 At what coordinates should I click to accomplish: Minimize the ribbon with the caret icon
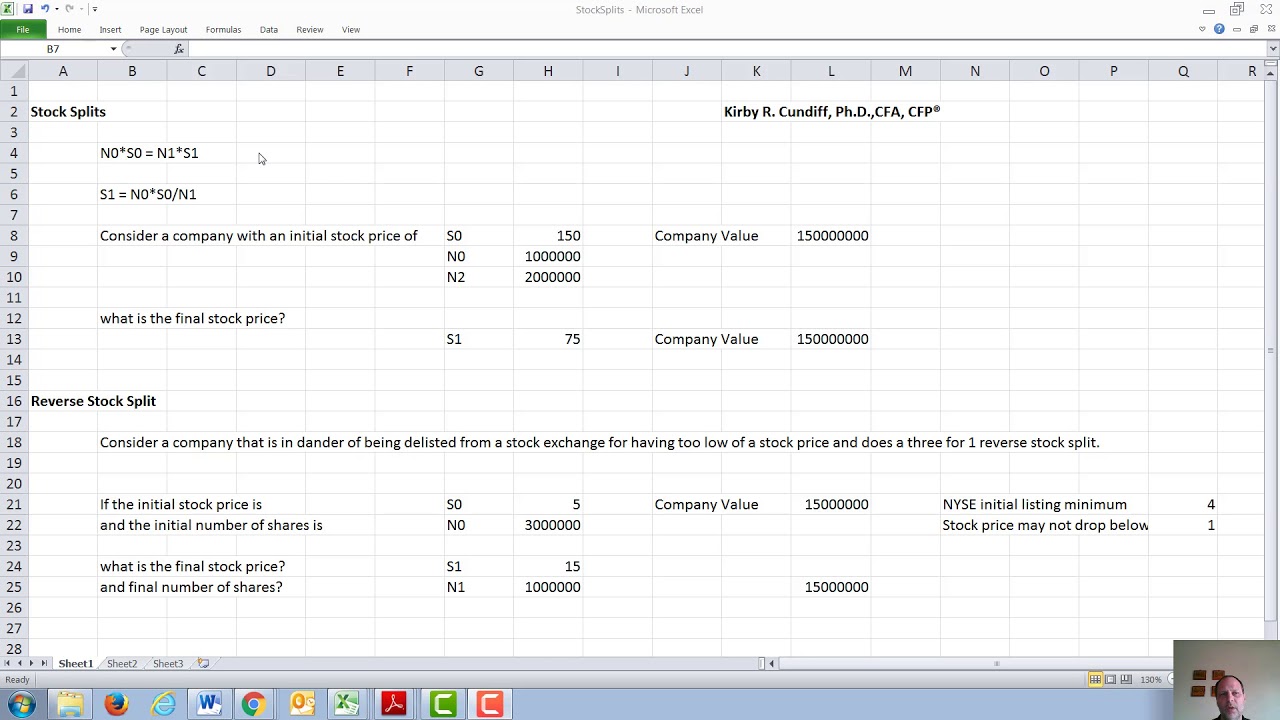1202,30
